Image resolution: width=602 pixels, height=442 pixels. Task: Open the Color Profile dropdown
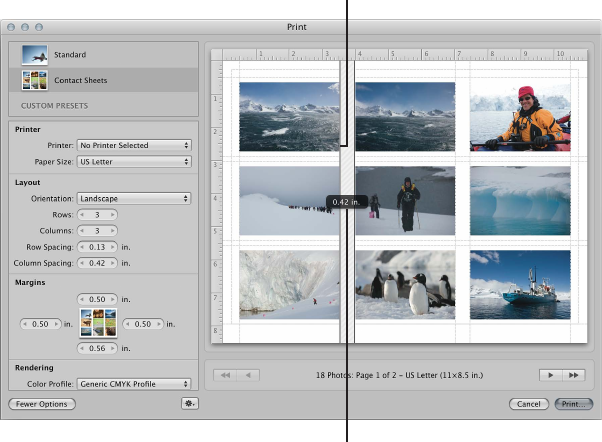pyautogui.click(x=134, y=383)
